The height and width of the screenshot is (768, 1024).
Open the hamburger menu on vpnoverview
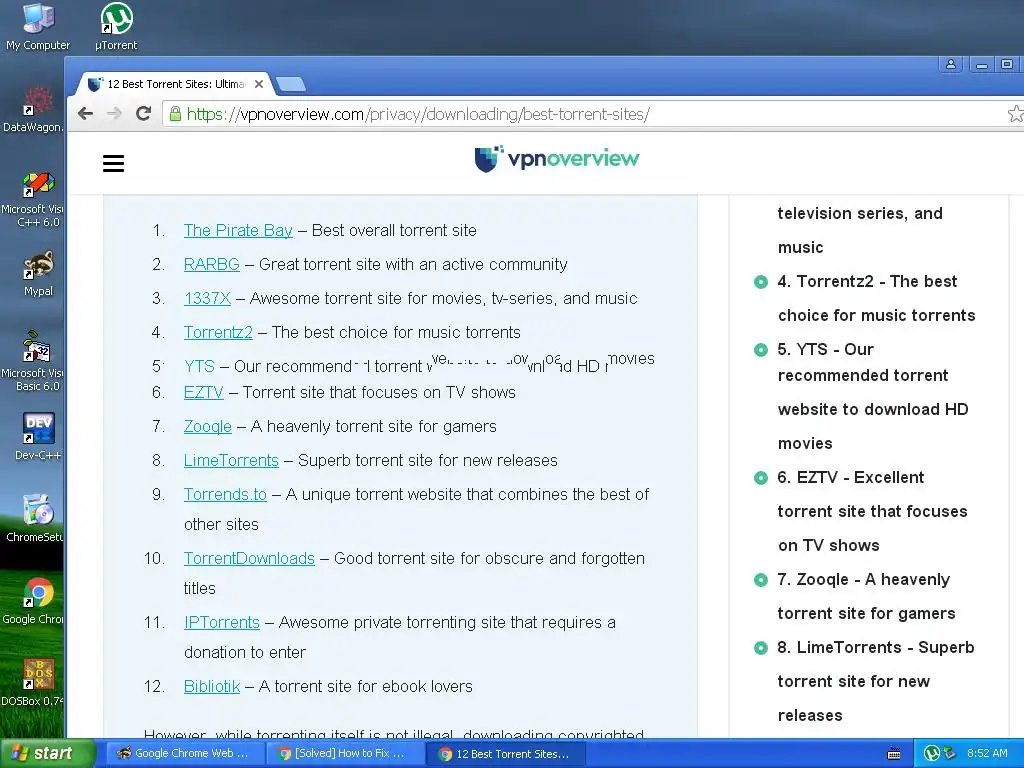[113, 163]
